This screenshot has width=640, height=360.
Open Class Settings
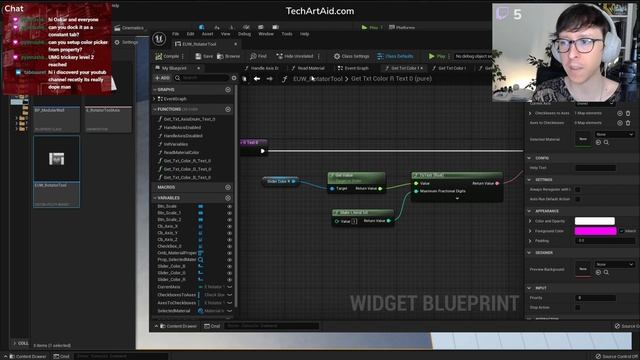point(351,56)
